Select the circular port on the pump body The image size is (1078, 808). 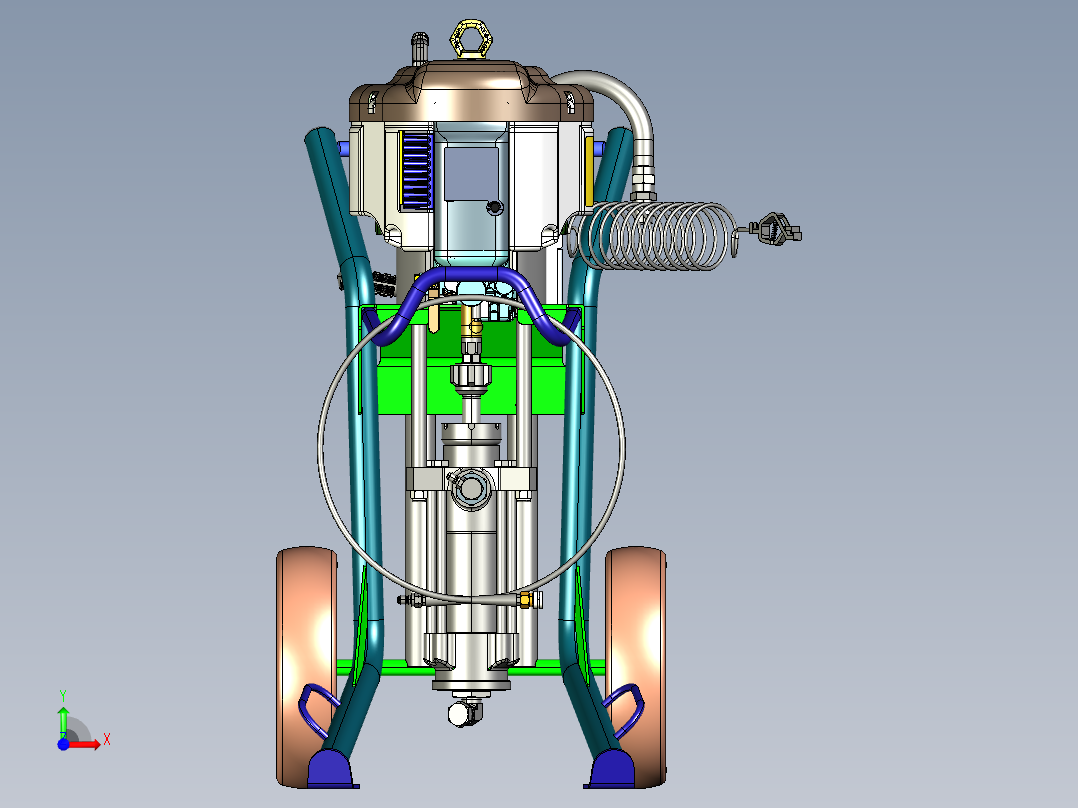pos(471,488)
